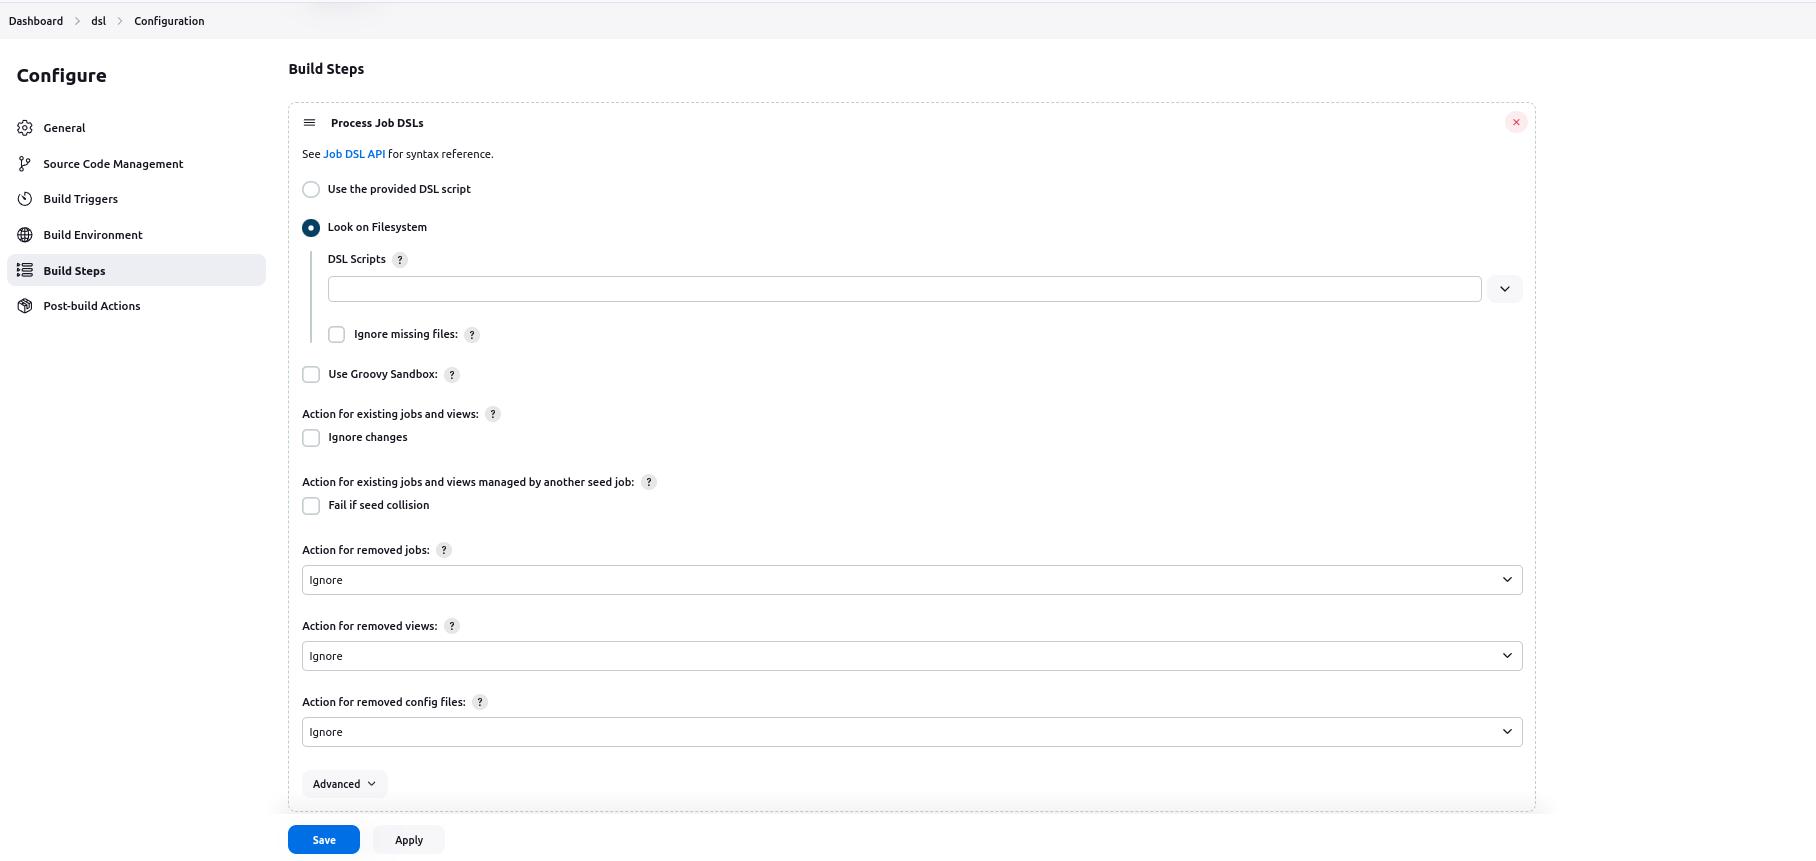This screenshot has height=861, width=1816.
Task: Click inside the DSL Scripts input field
Action: (900, 288)
